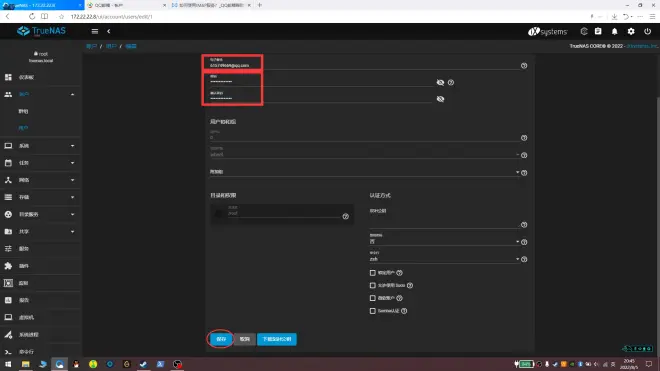
Task: Open the task manager clipboard icon
Action: [x=598, y=31]
